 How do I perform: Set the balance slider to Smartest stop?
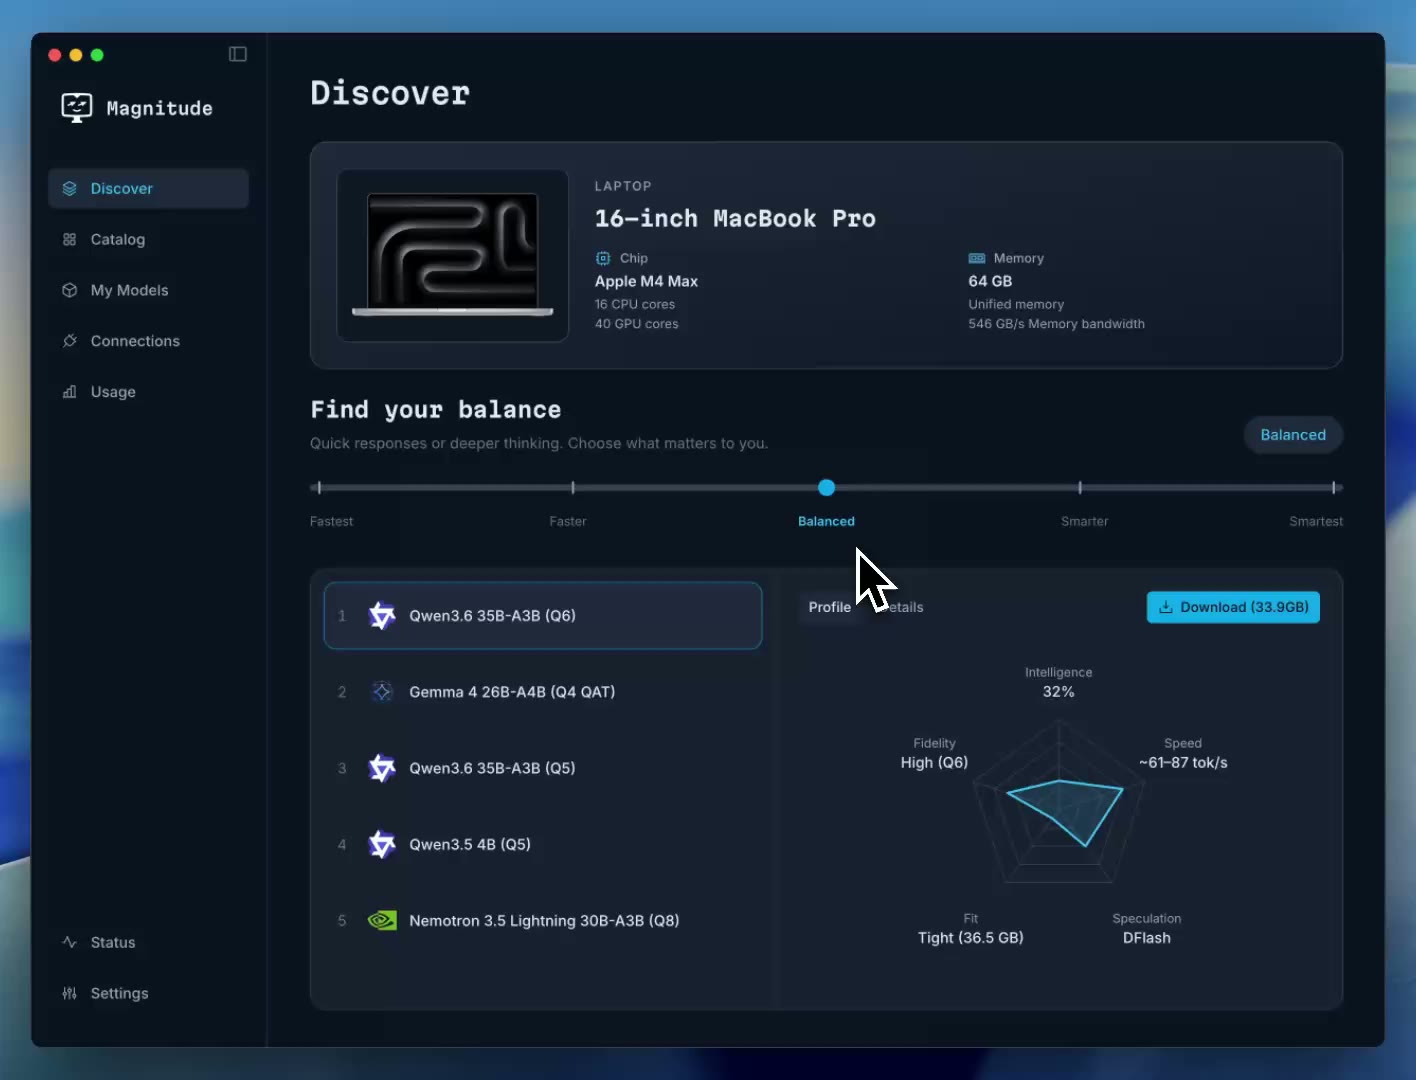pyautogui.click(x=1334, y=488)
